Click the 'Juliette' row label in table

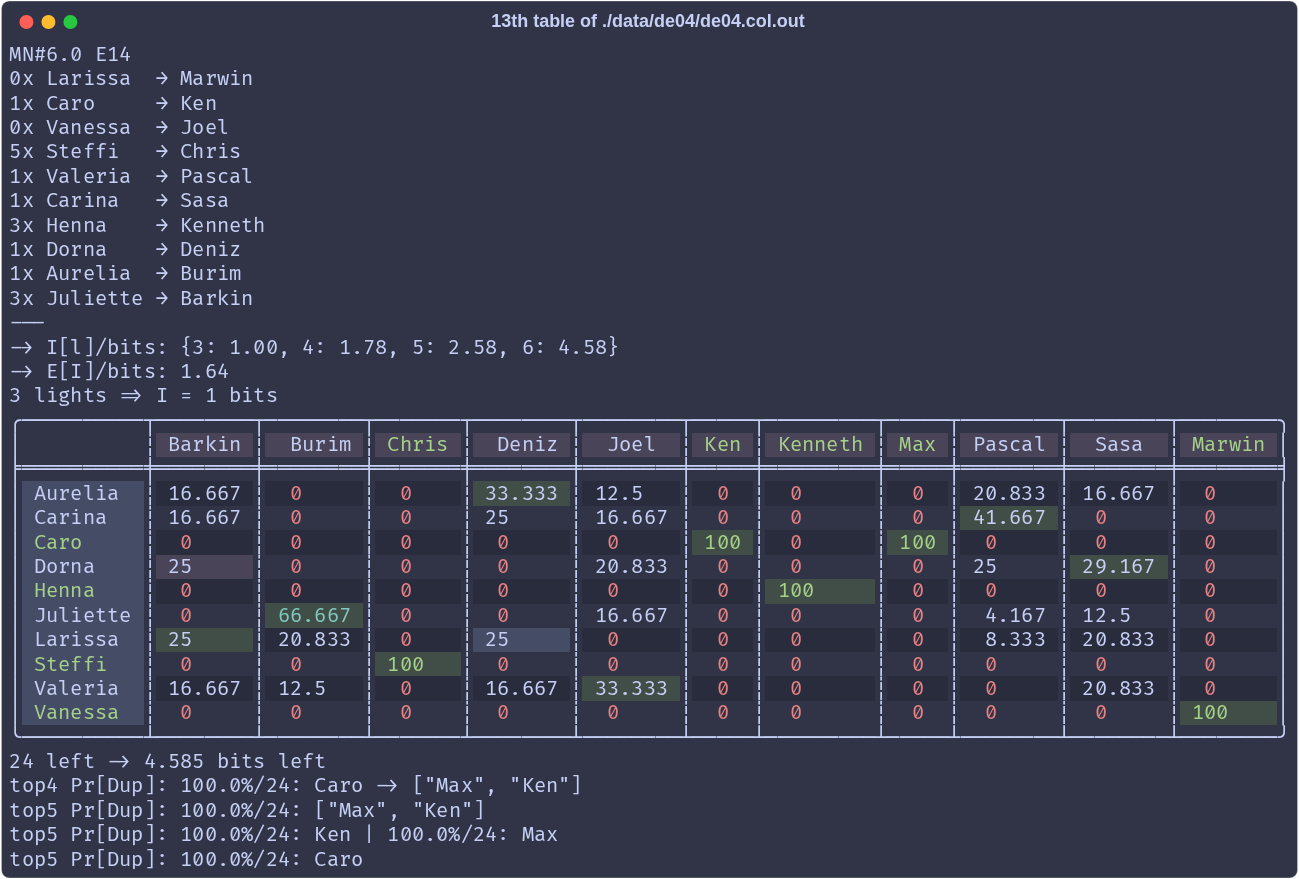tap(82, 615)
